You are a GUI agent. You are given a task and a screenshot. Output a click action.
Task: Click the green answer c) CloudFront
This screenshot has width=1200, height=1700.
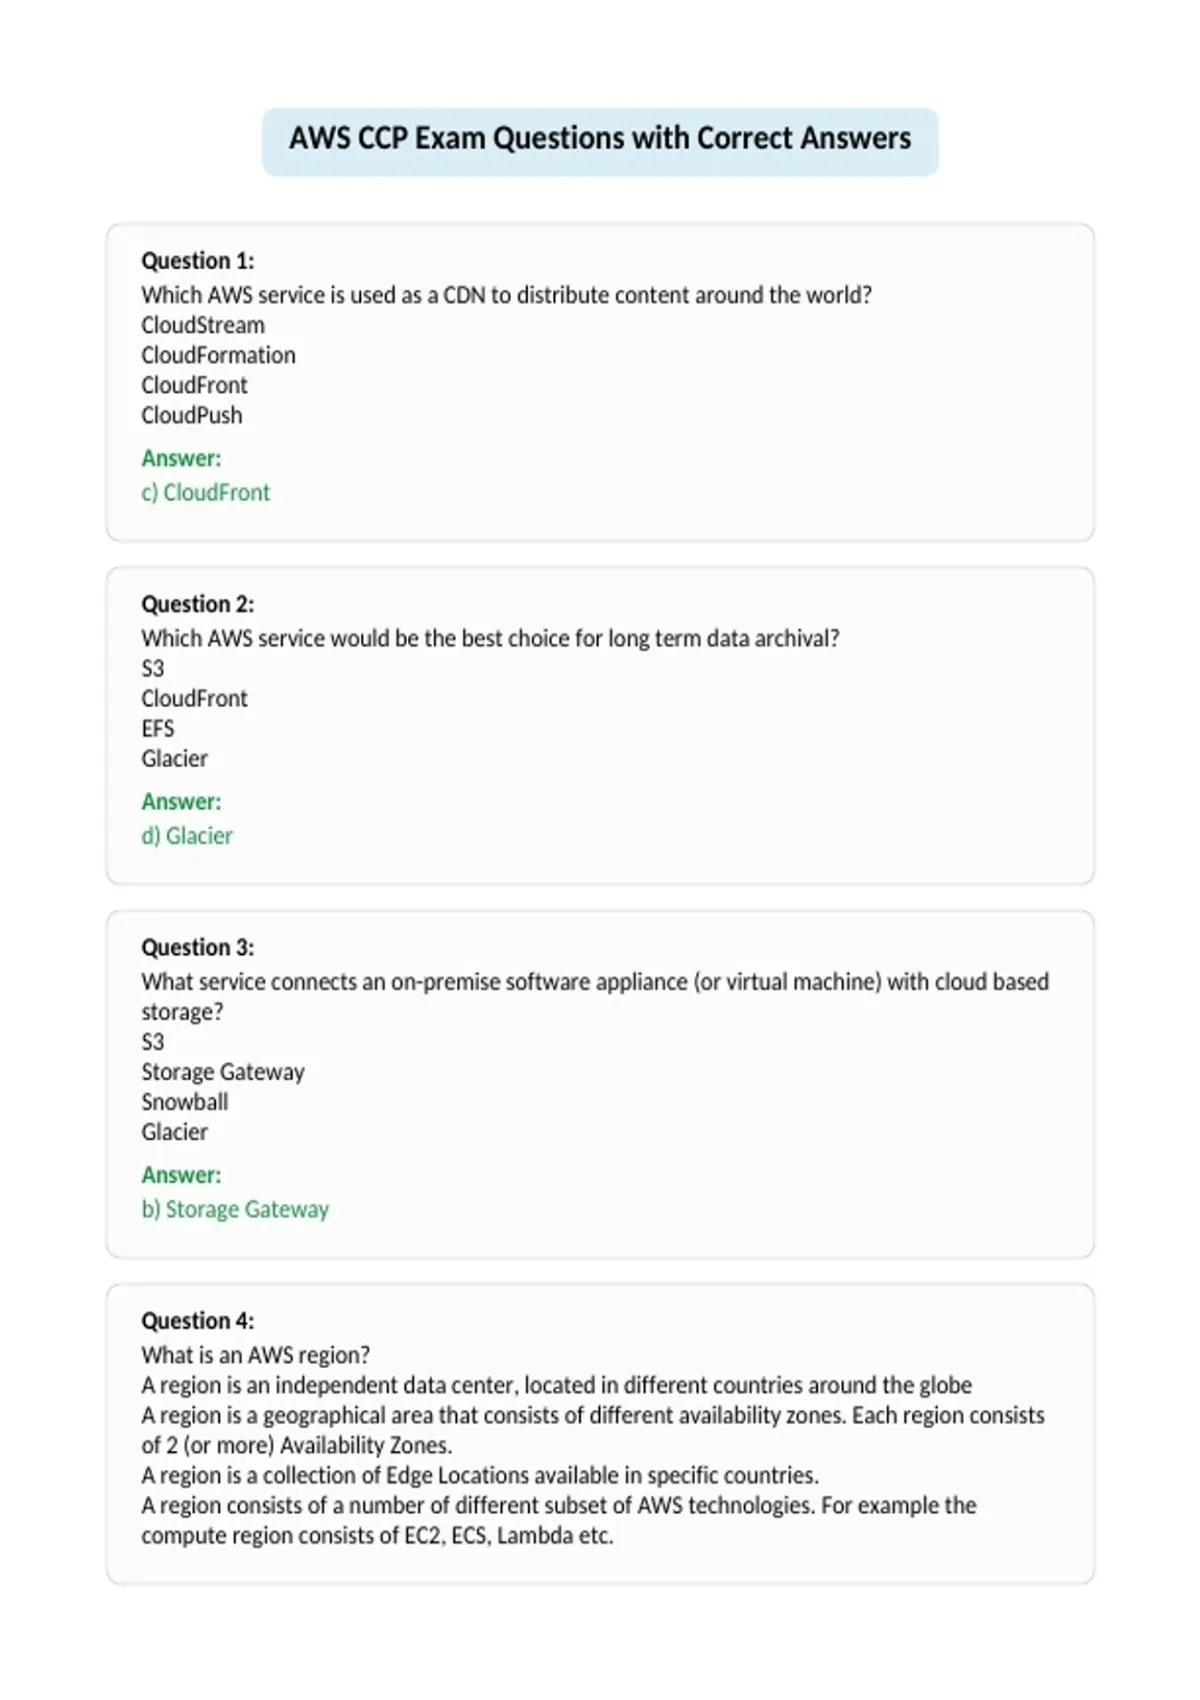click(x=206, y=492)
